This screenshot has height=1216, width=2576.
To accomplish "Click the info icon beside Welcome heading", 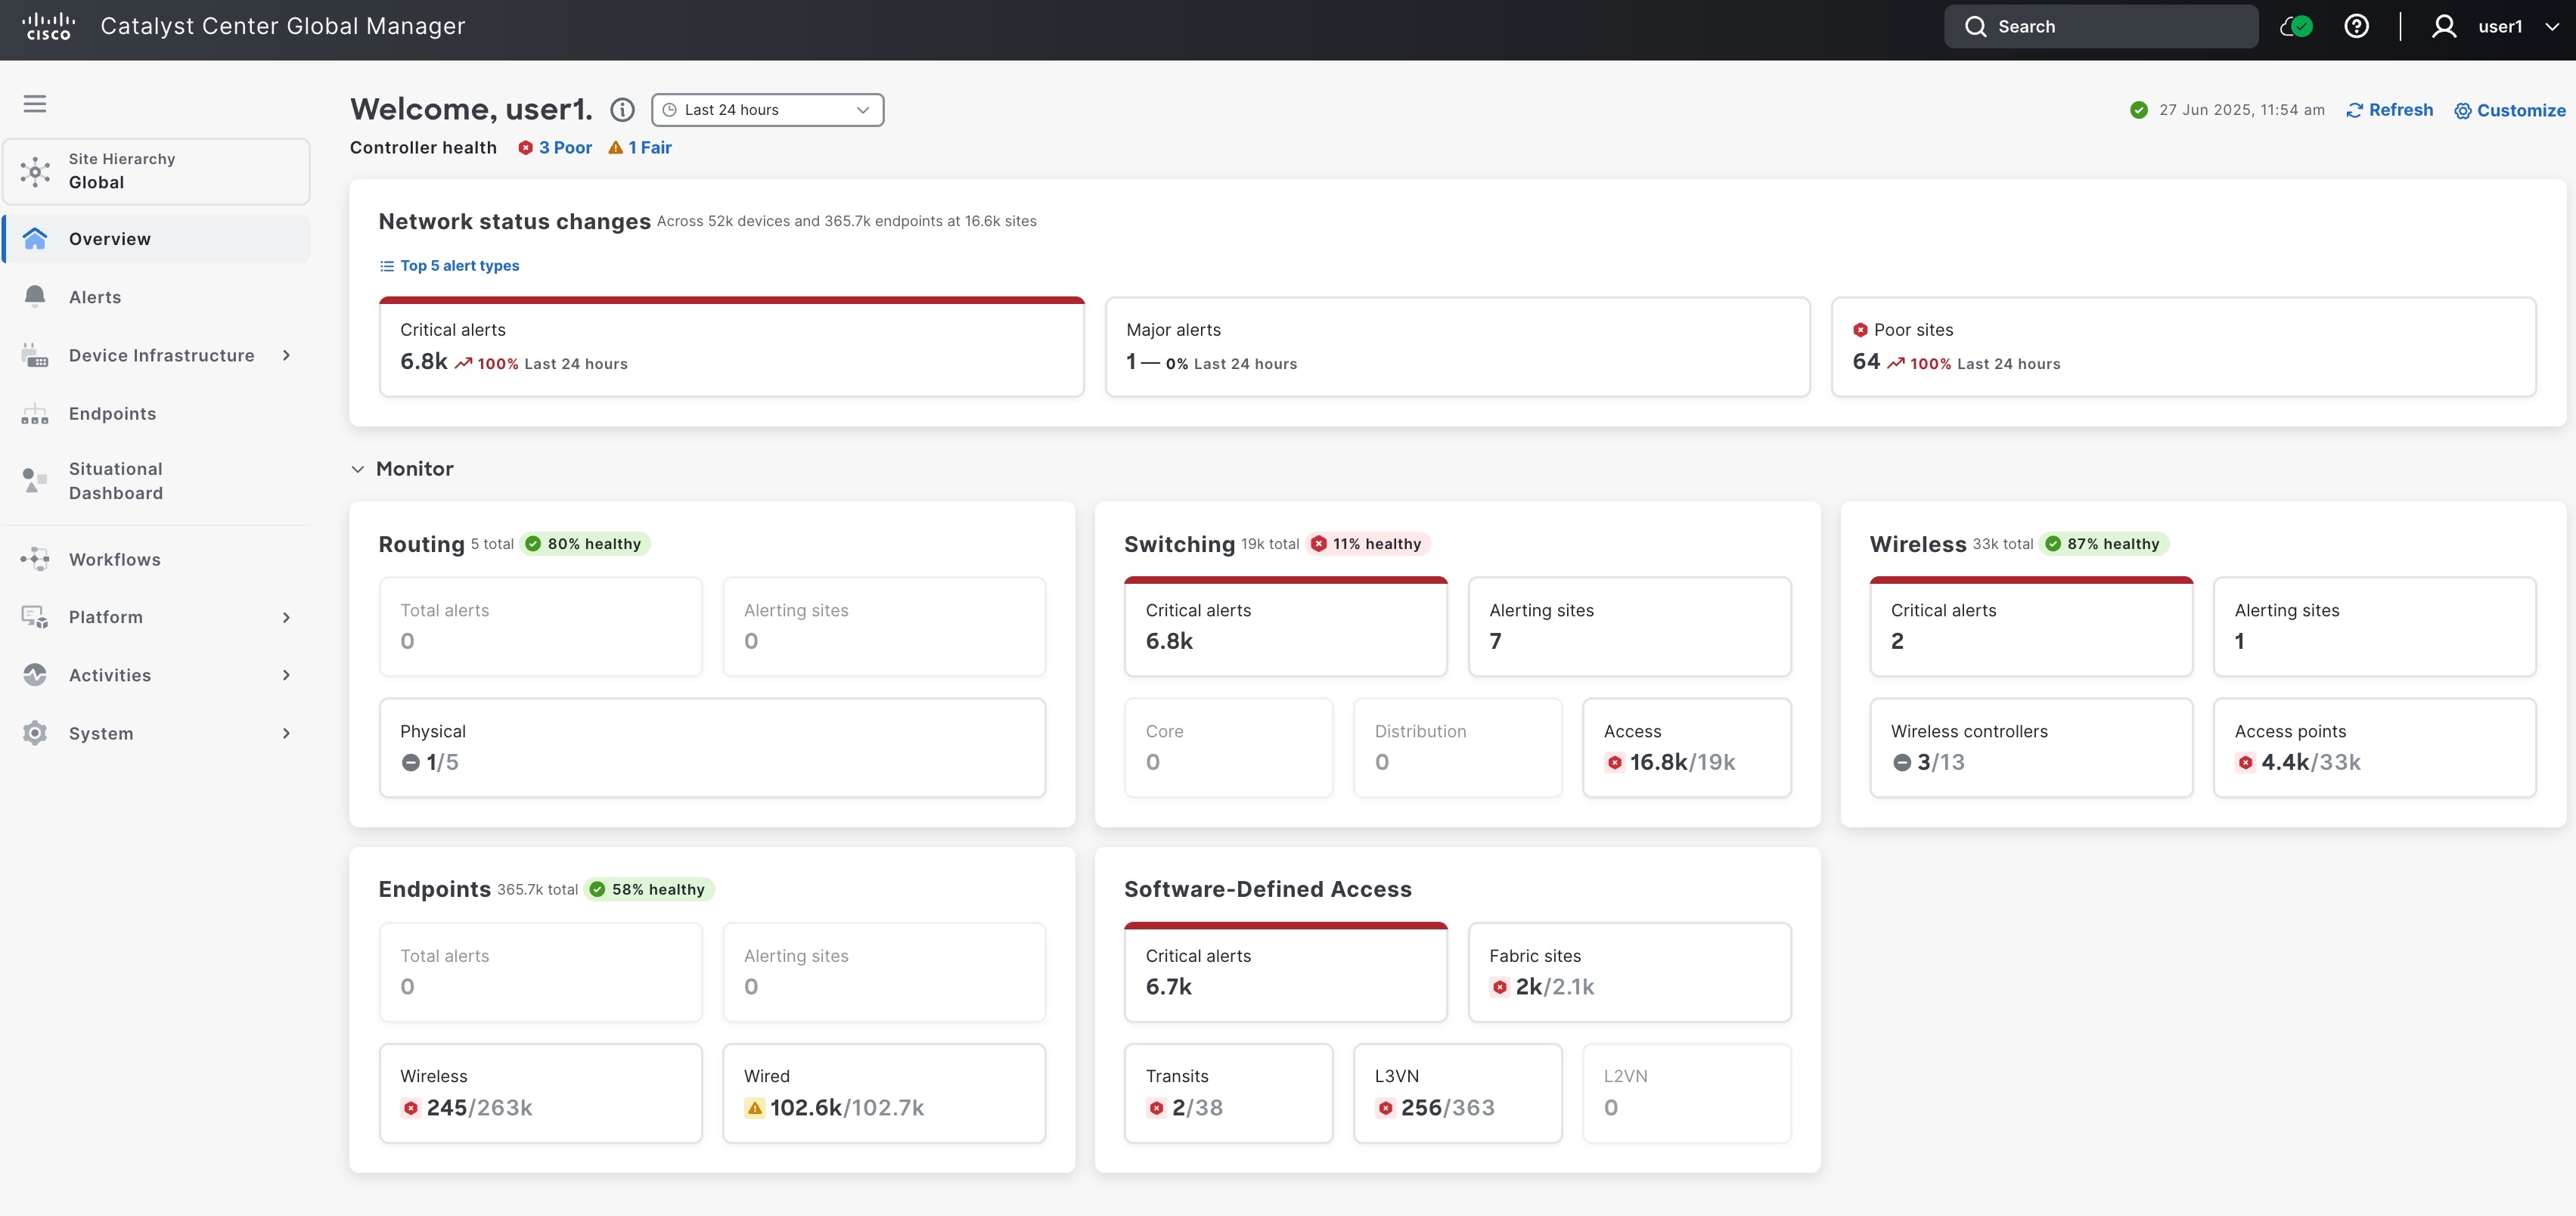I will tap(622, 110).
